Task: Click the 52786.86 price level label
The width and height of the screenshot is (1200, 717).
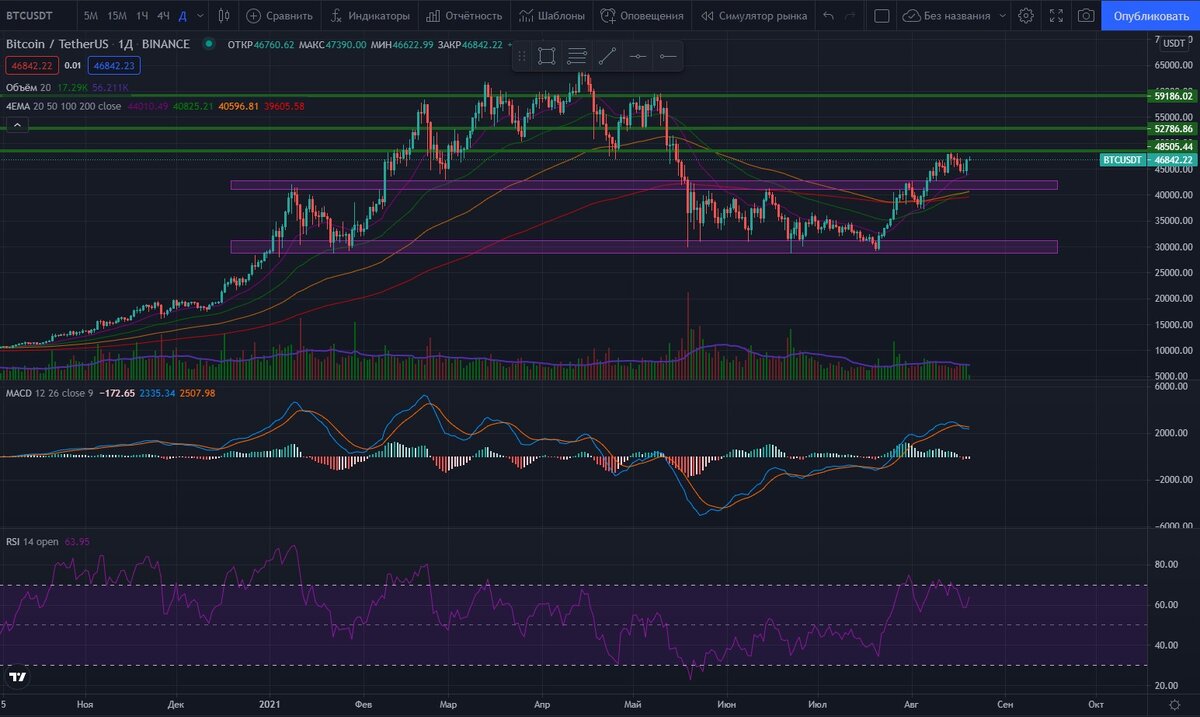Action: (1174, 129)
